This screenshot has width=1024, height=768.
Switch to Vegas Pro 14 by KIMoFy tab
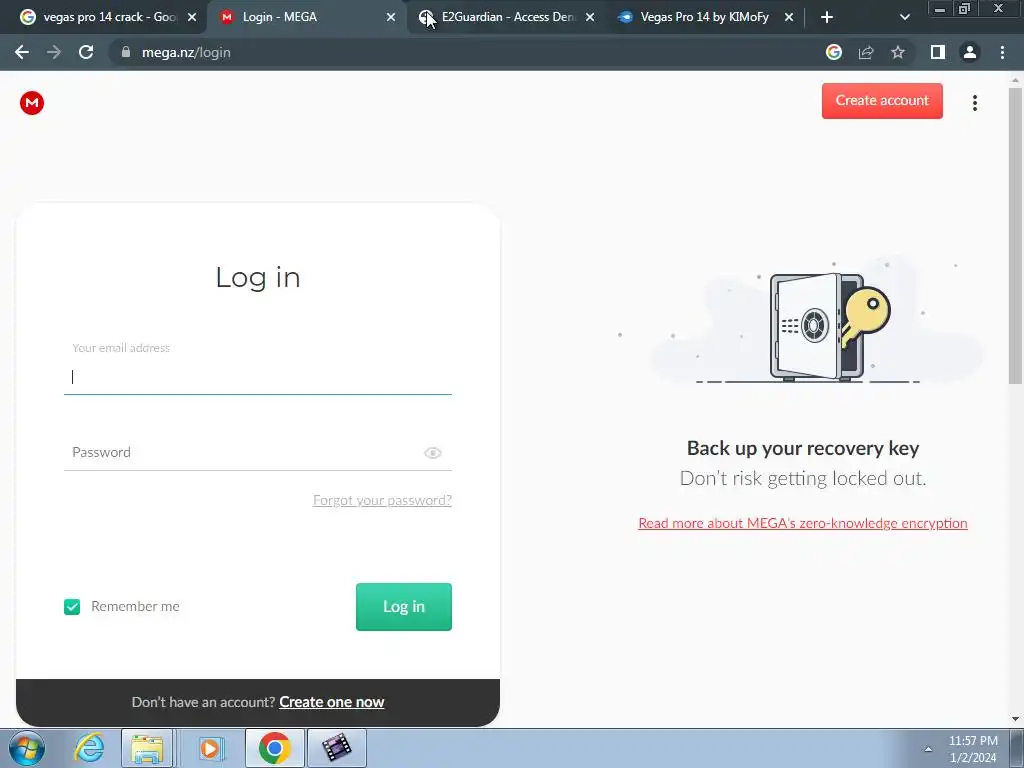705,17
